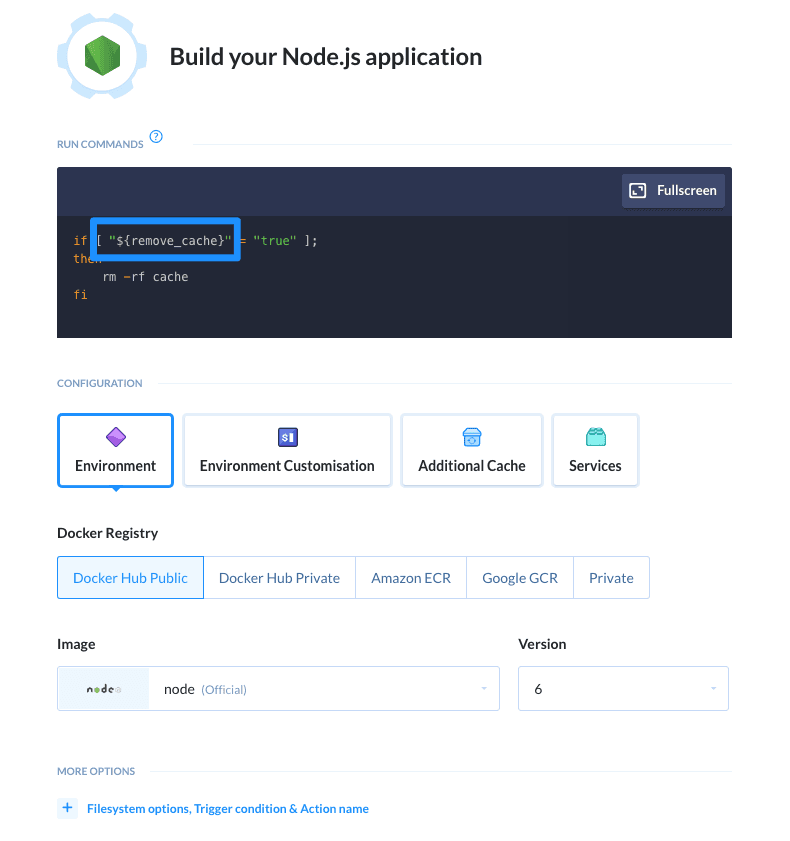Click the Run Commands help question mark

tap(156, 137)
